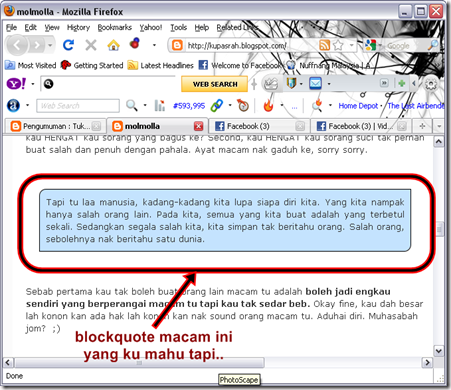Click the Alexa chain link icon
Viewport: 451px width, 390px height.
click(x=217, y=106)
